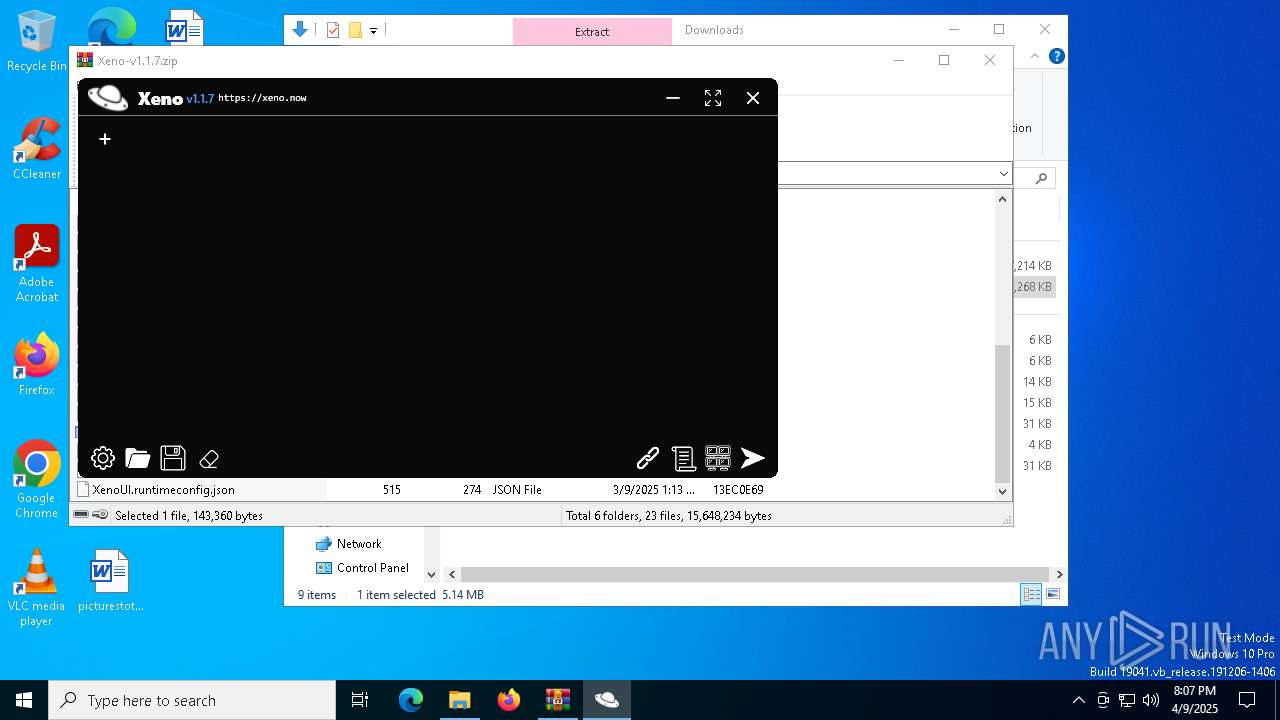Open CCleaner desktop shortcut
Image resolution: width=1280 pixels, height=720 pixels.
37,149
